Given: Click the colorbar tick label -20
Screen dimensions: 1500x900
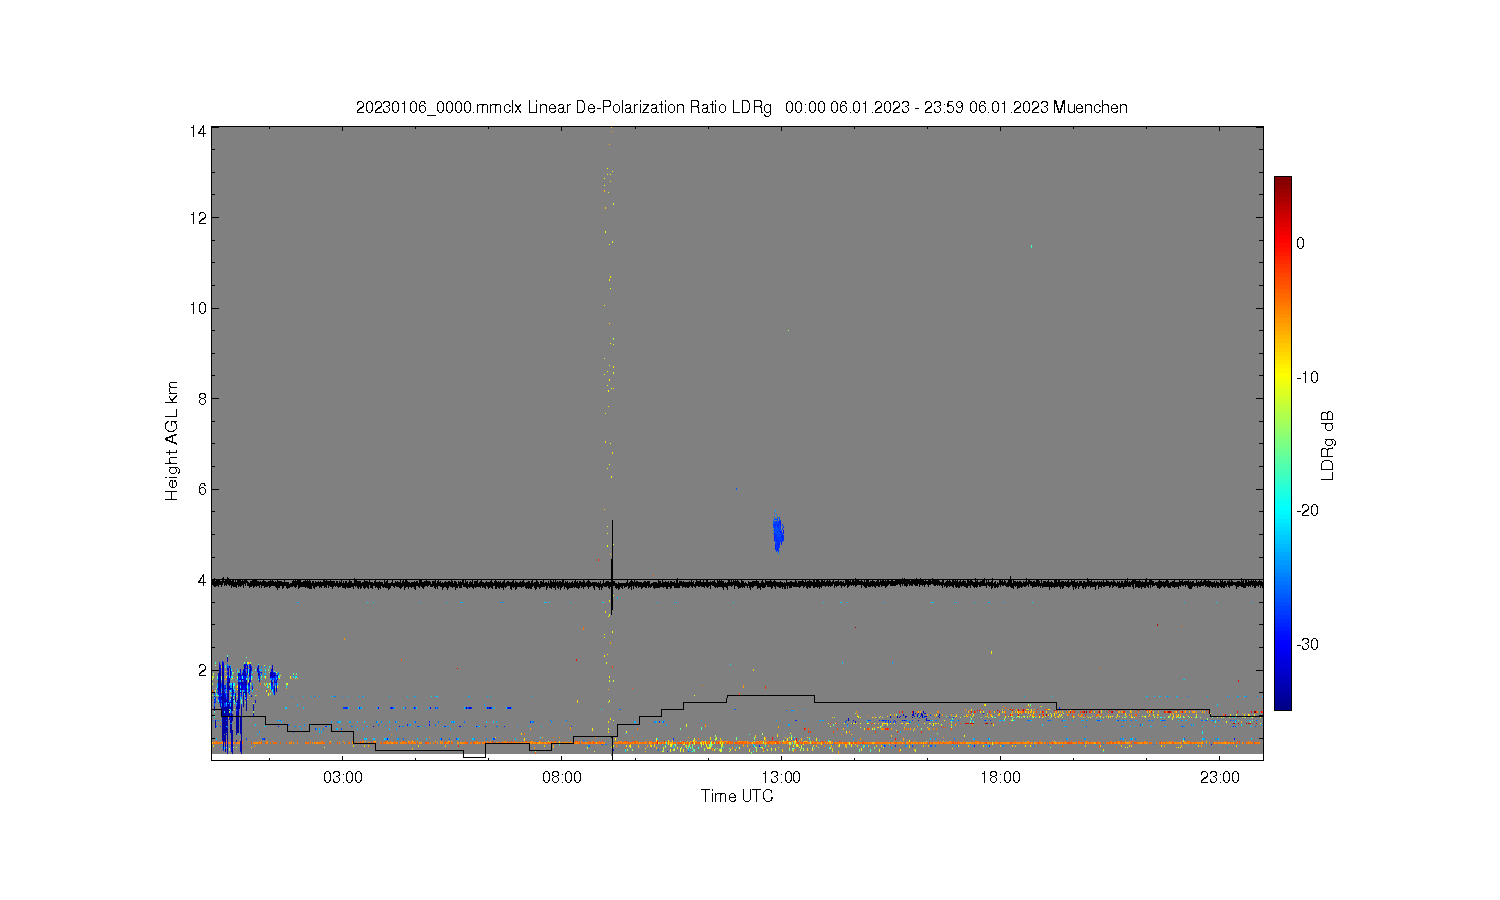Looking at the screenshot, I should (x=1307, y=510).
